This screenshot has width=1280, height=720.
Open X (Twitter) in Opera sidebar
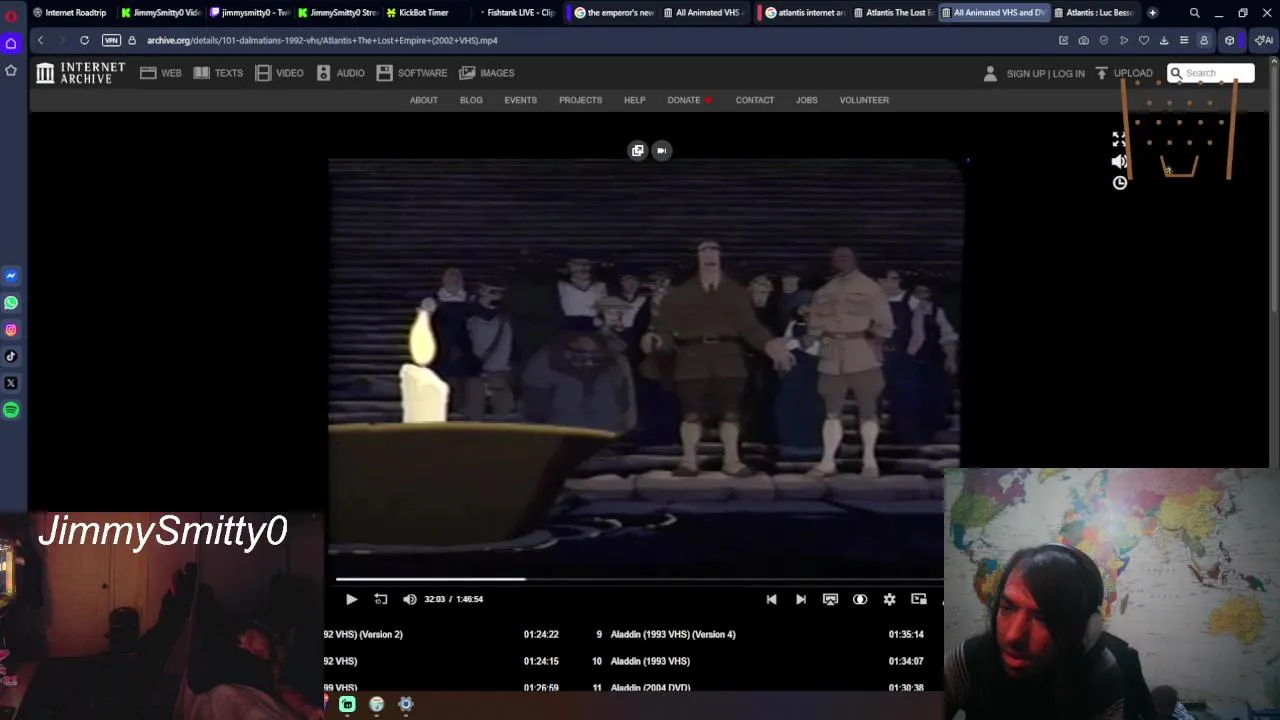click(11, 383)
